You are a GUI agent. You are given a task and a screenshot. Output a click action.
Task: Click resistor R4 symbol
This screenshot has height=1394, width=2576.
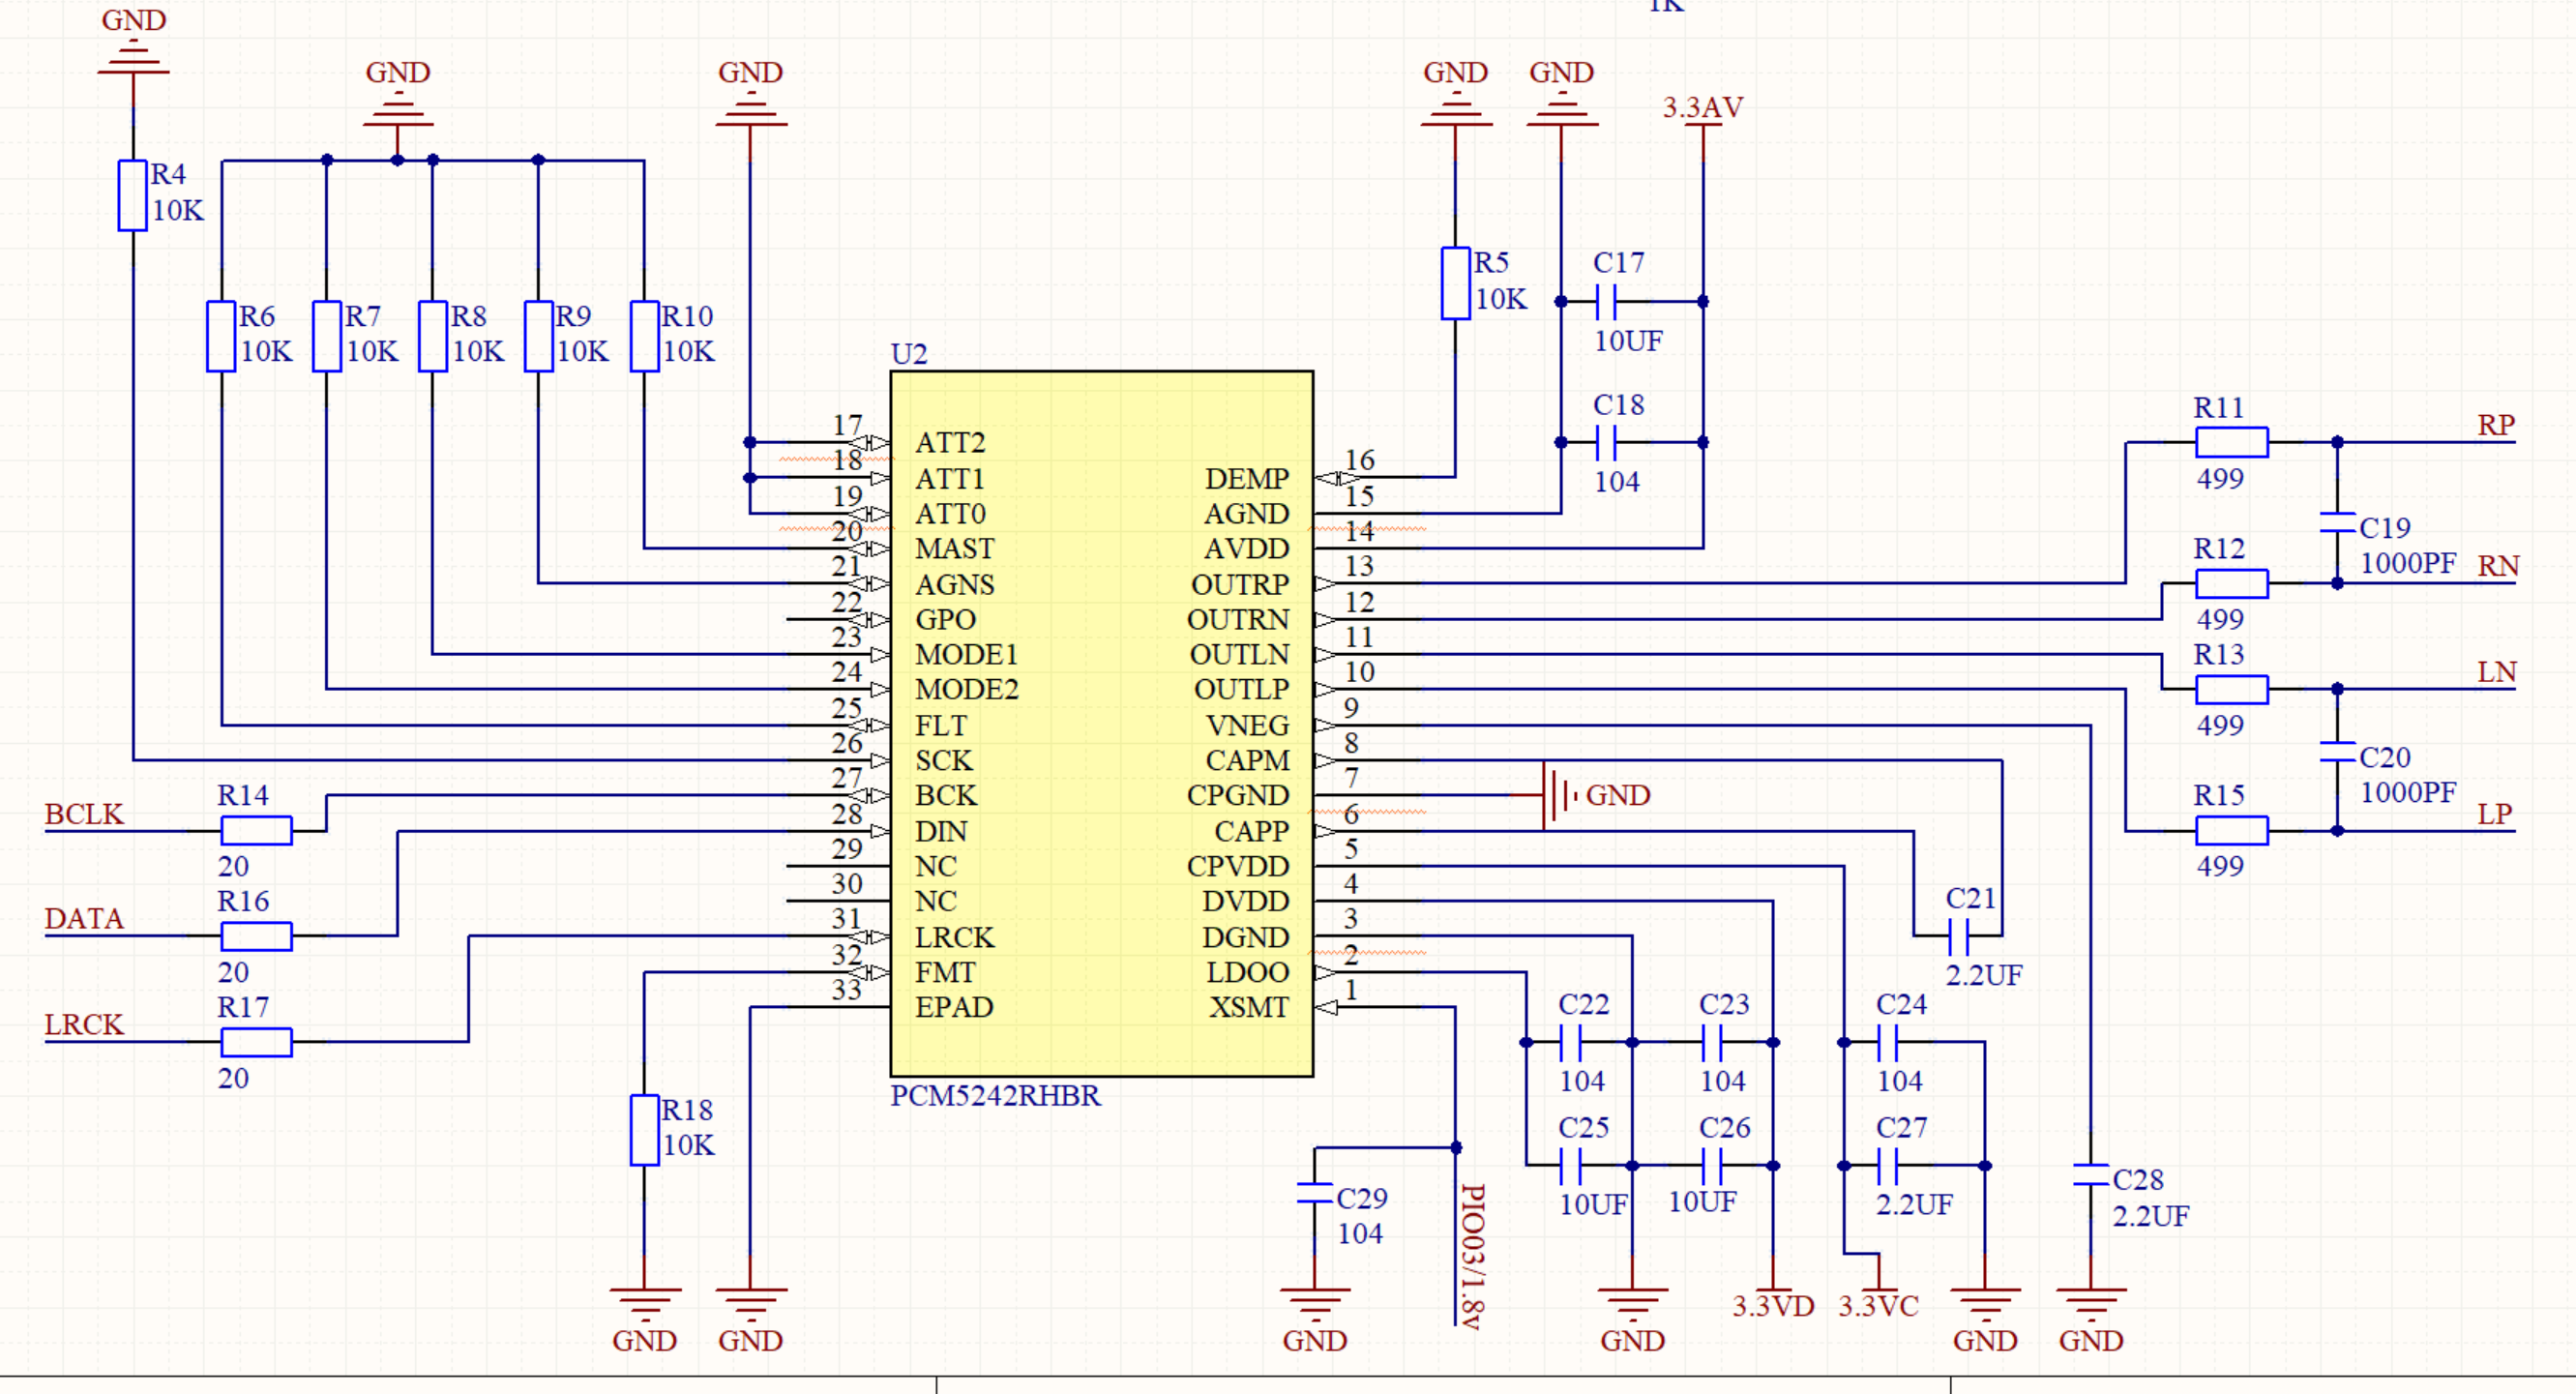[x=132, y=195]
